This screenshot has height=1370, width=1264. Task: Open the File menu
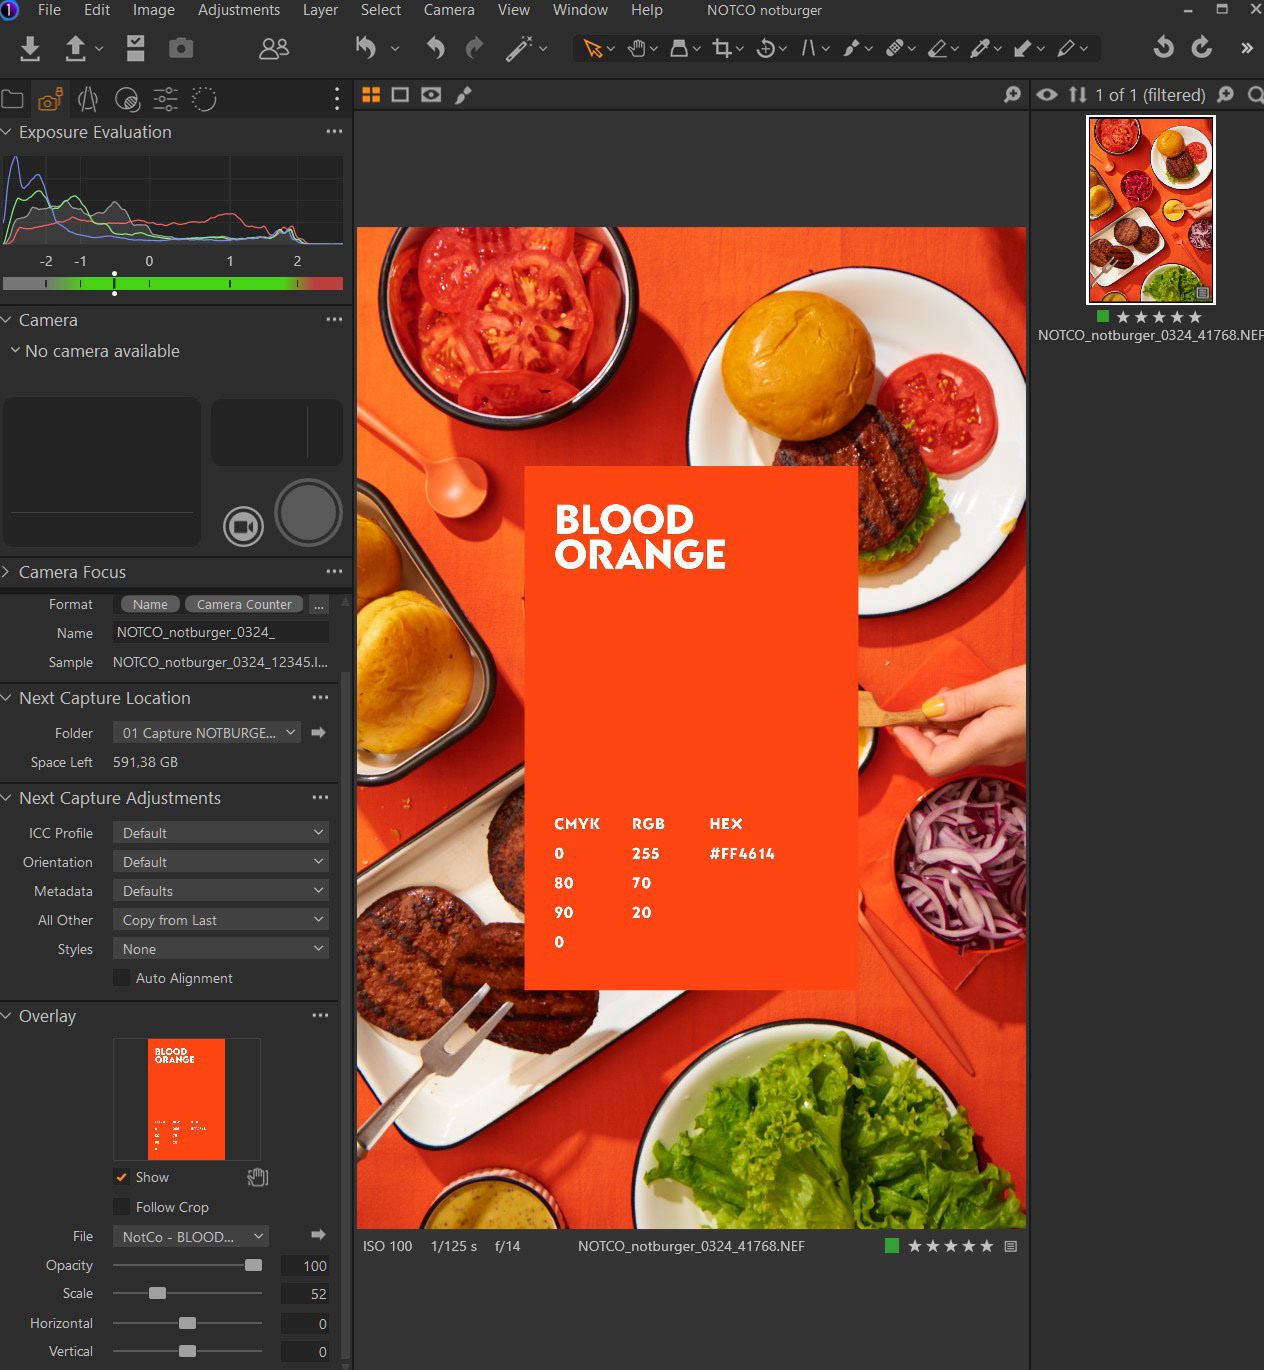tap(49, 10)
